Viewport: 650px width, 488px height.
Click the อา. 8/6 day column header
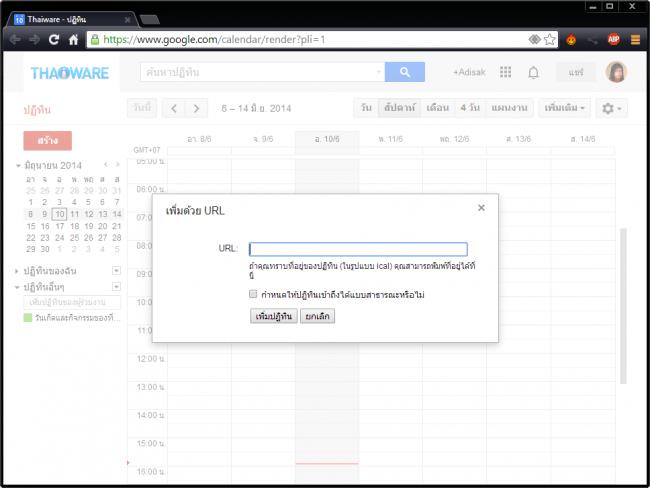tap(199, 139)
